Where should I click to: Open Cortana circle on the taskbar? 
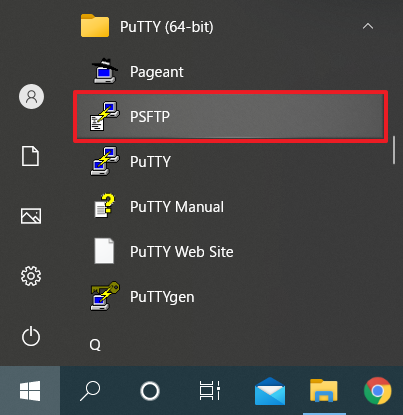(150, 391)
